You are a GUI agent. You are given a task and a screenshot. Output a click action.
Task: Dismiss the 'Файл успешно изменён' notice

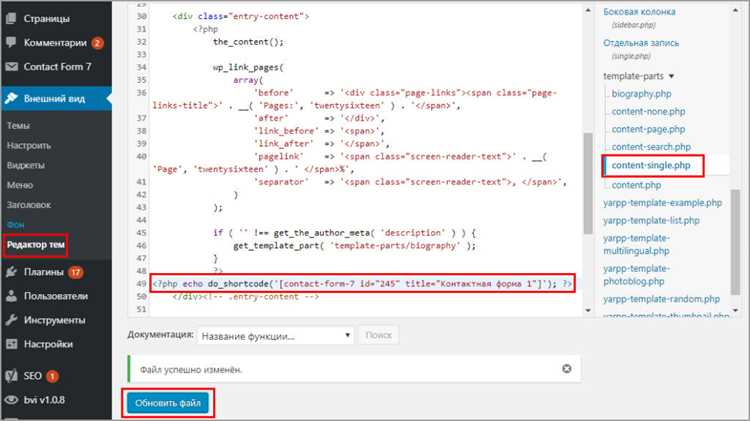coord(566,368)
